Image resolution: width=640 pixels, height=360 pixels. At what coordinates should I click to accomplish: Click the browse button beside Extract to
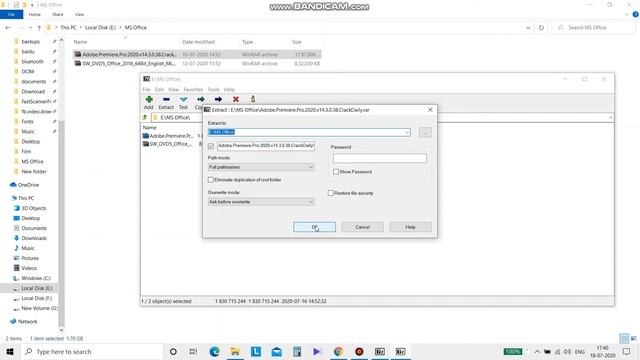(x=425, y=132)
